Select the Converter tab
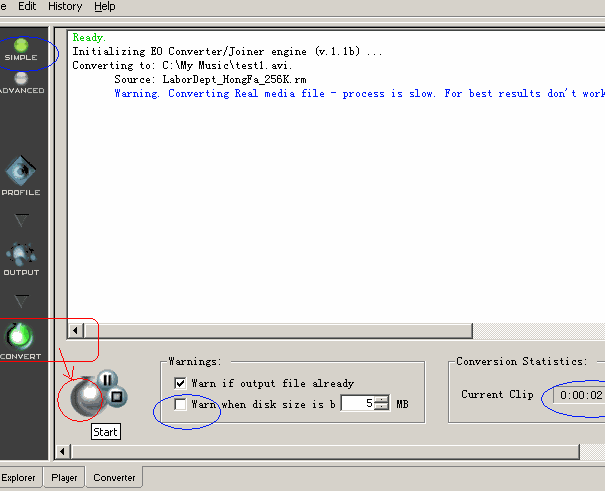605x491 pixels. coord(114,478)
